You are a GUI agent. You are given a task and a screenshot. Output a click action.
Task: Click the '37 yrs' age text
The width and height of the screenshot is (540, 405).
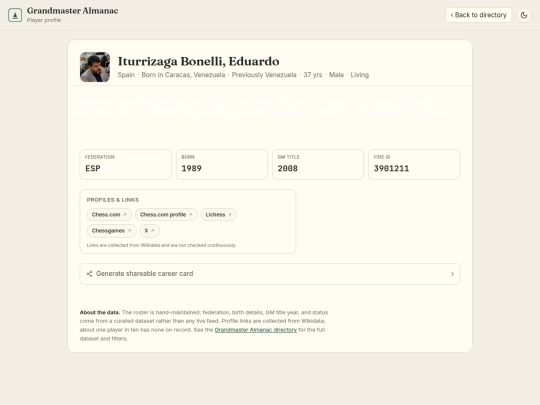tap(313, 75)
